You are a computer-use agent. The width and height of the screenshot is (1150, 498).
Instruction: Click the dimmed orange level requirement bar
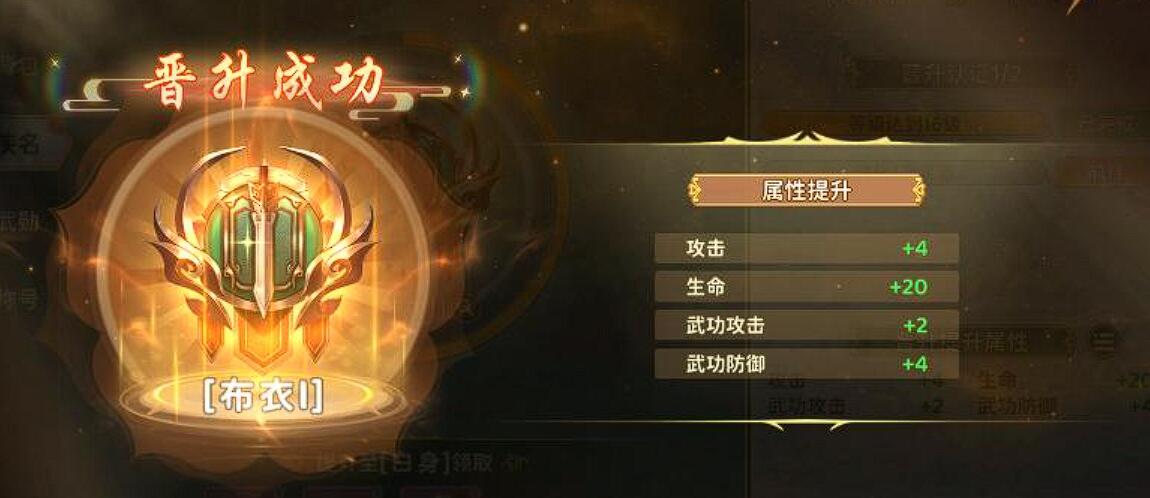[x=904, y=123]
